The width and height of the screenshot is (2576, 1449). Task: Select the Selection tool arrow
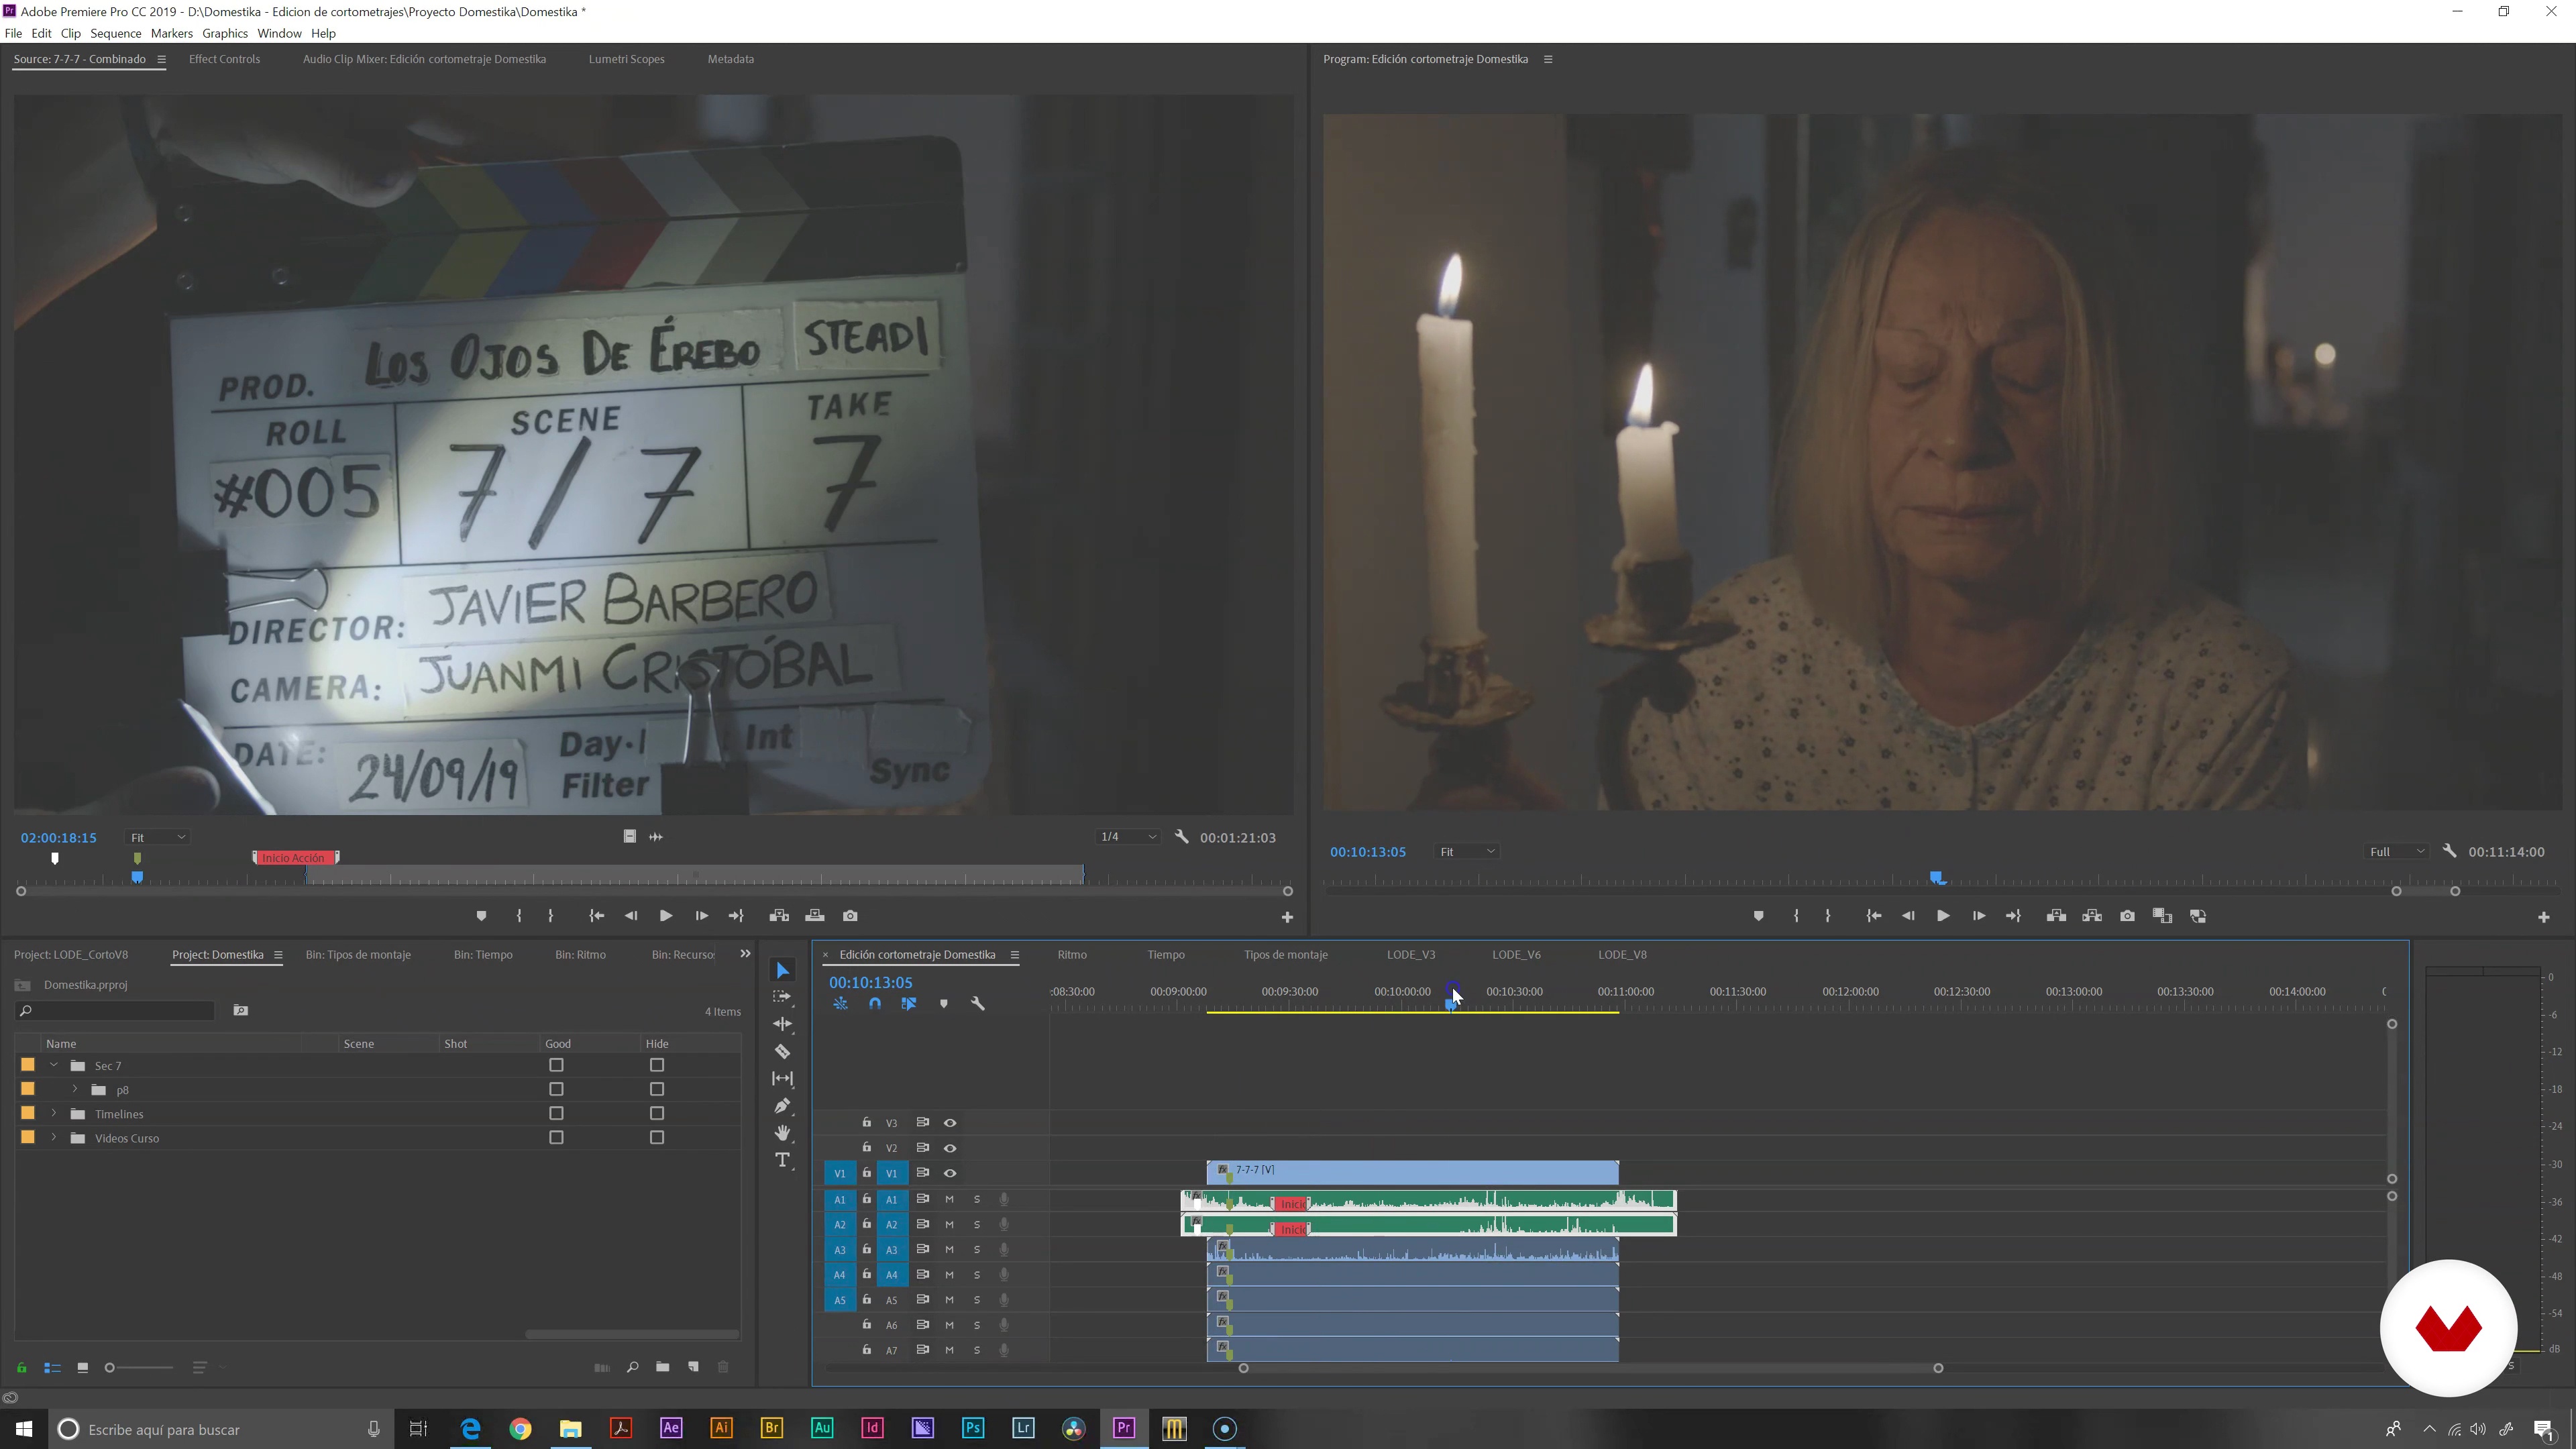[x=782, y=970]
